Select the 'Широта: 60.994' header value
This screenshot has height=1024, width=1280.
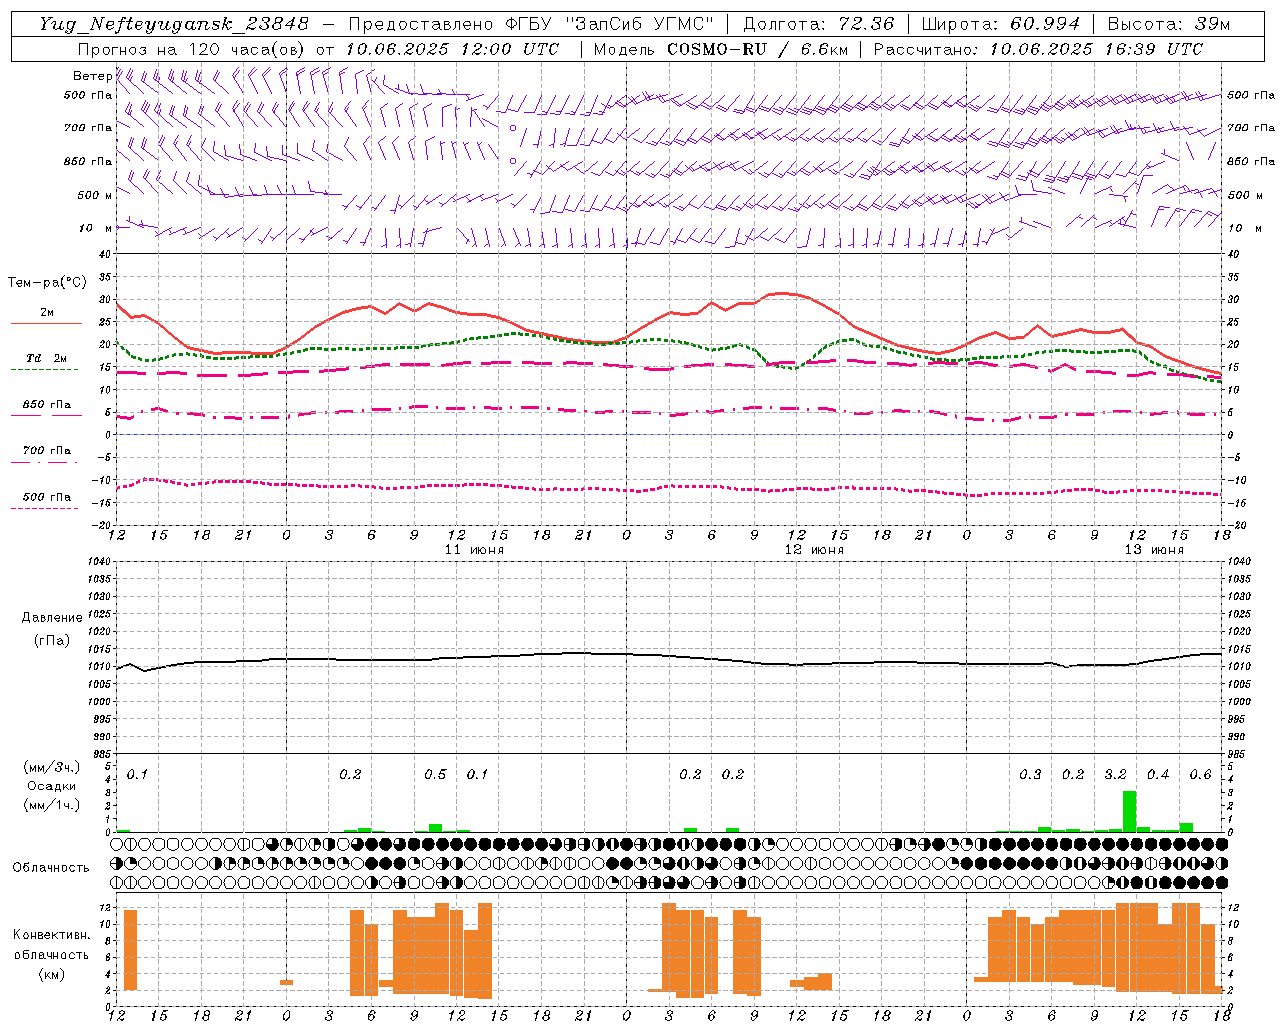pos(1000,24)
